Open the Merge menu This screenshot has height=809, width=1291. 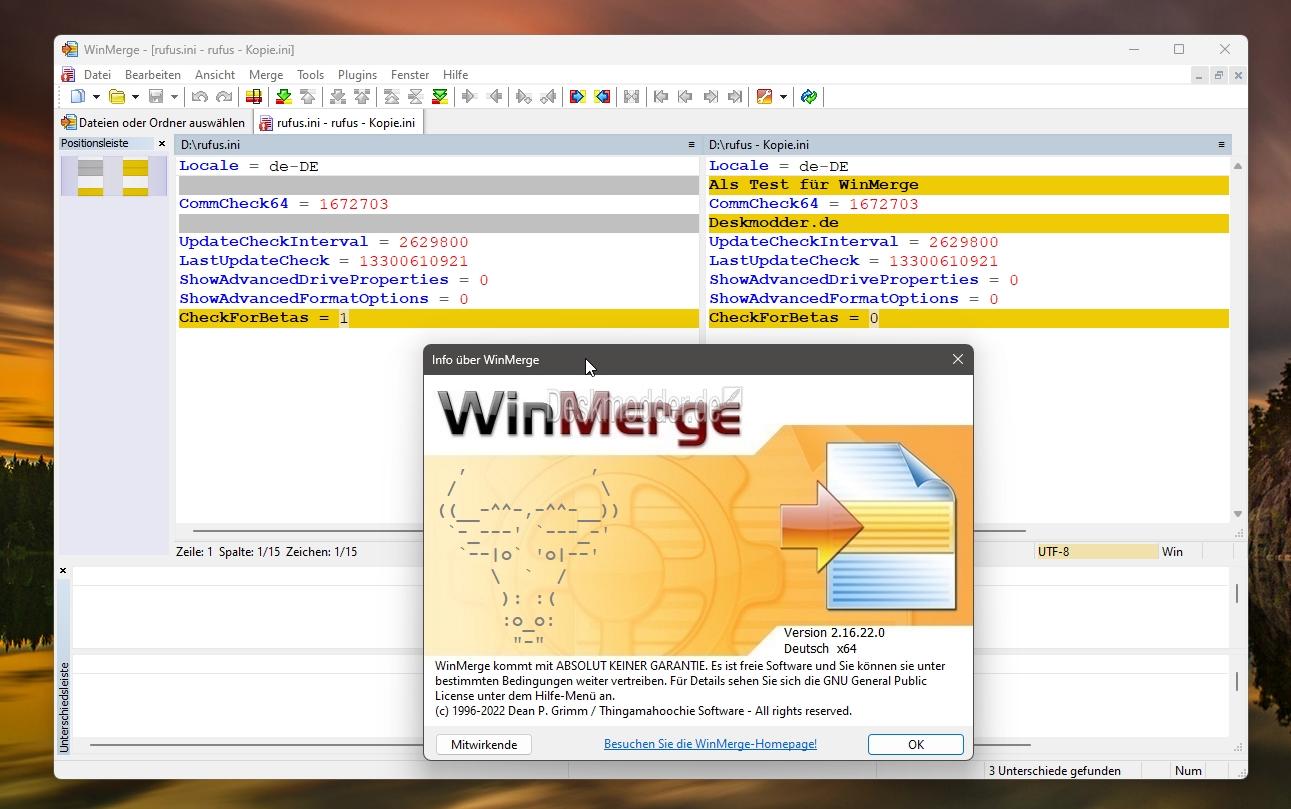pos(266,75)
